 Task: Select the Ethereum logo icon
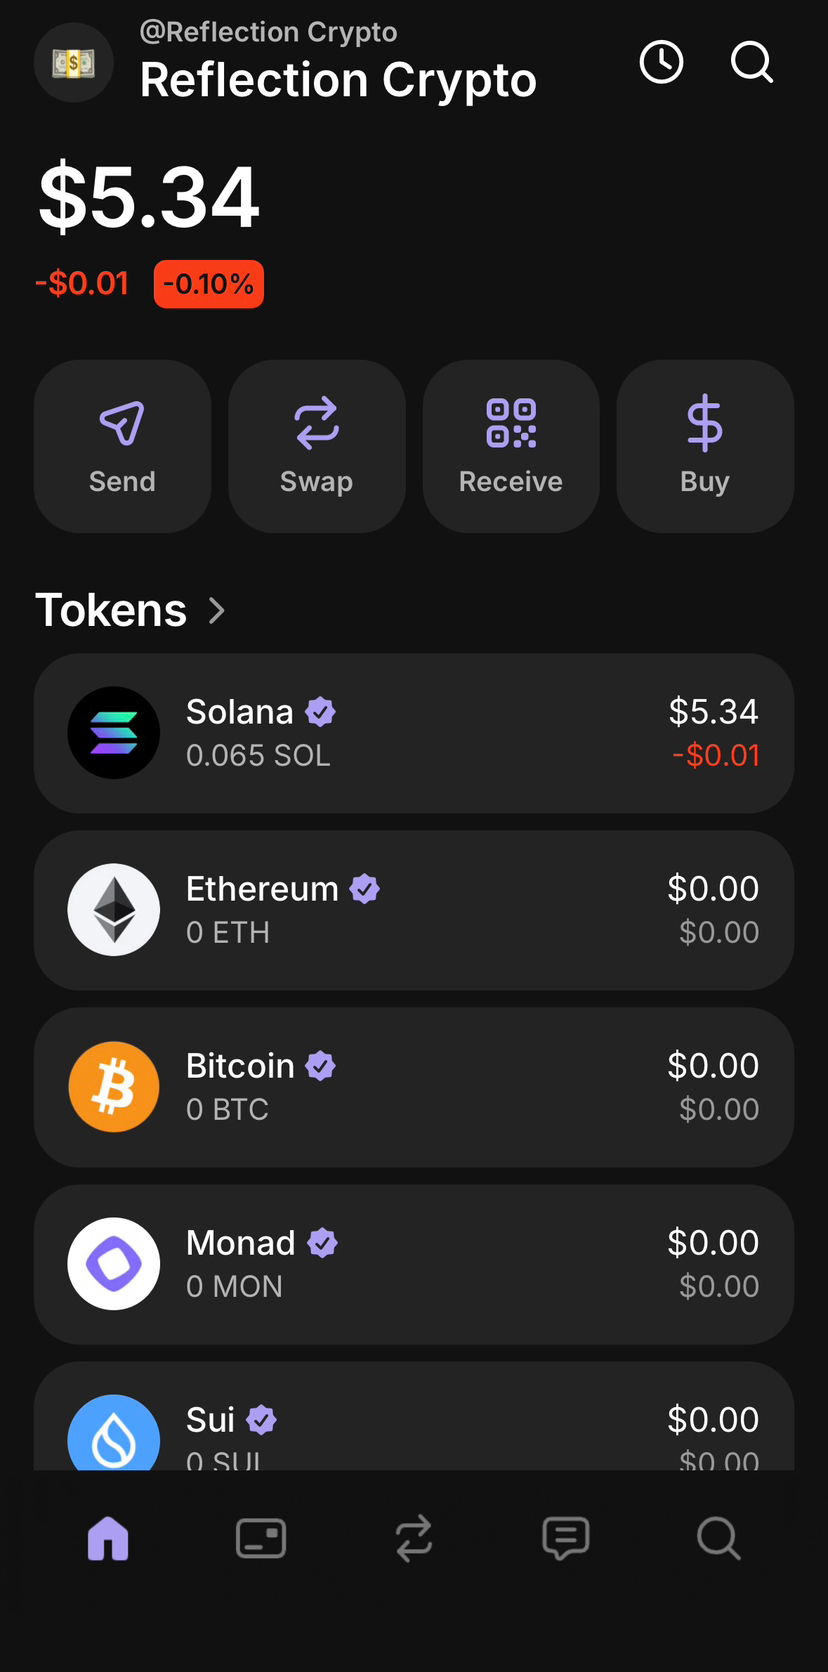click(114, 910)
